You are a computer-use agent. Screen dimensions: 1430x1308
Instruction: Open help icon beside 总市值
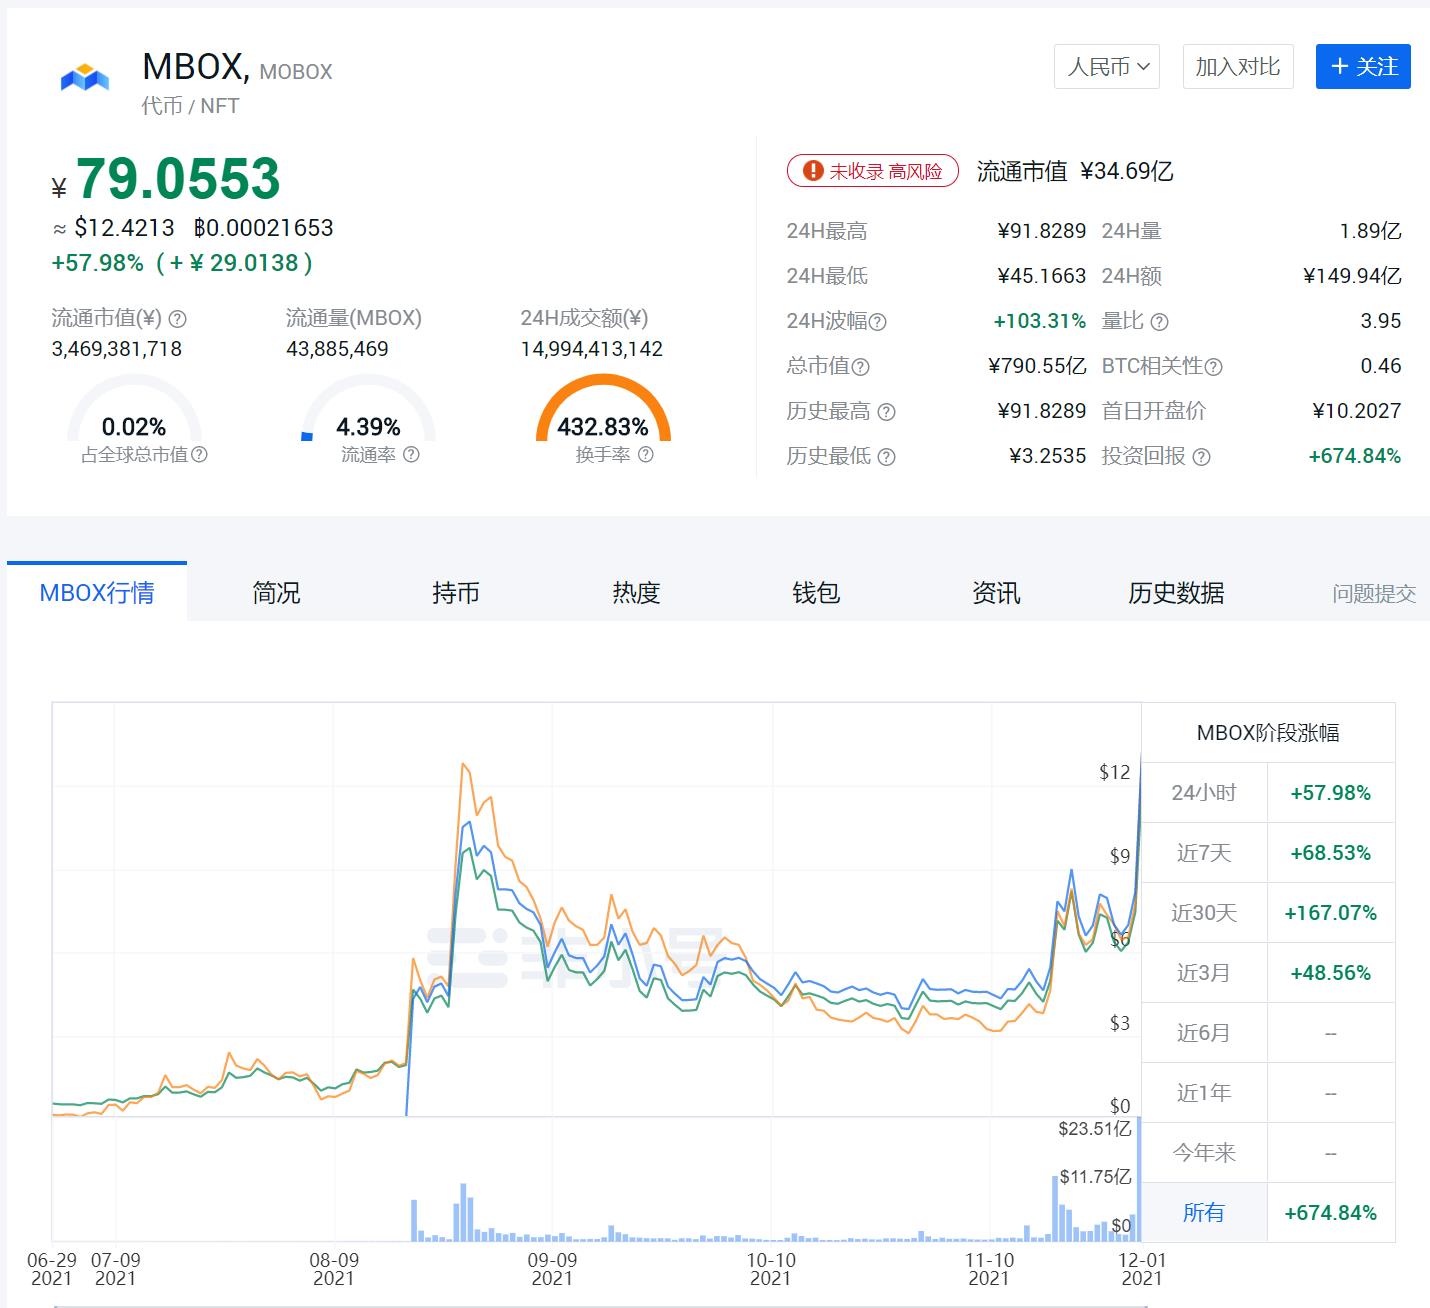860,367
